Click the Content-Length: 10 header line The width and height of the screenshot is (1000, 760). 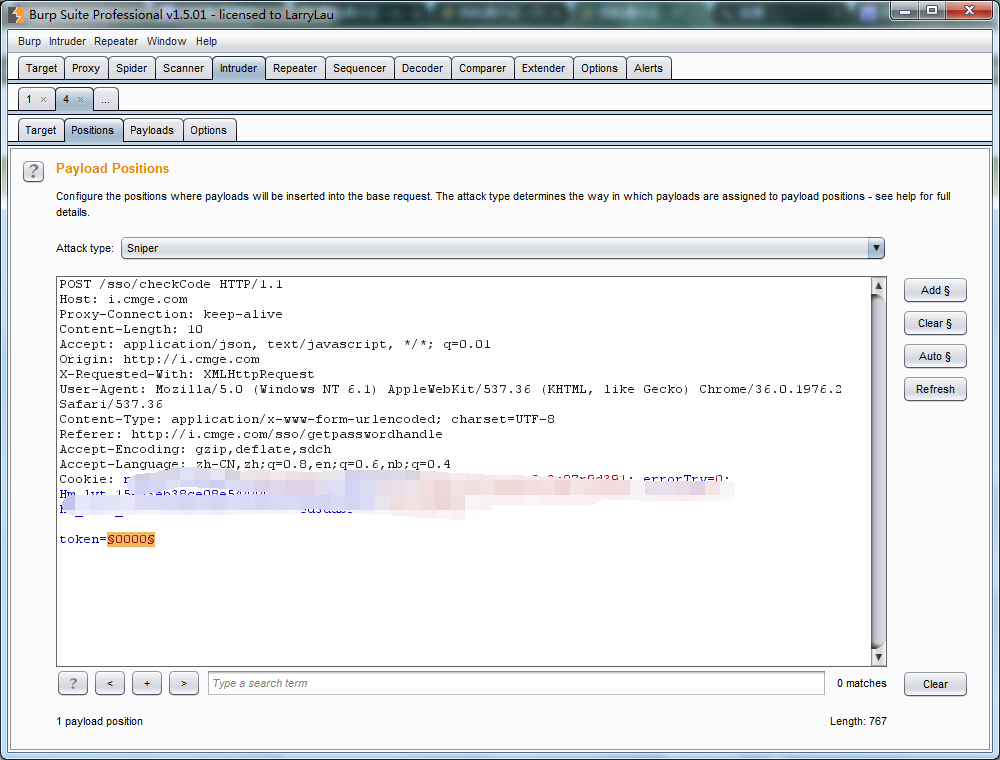(x=131, y=330)
